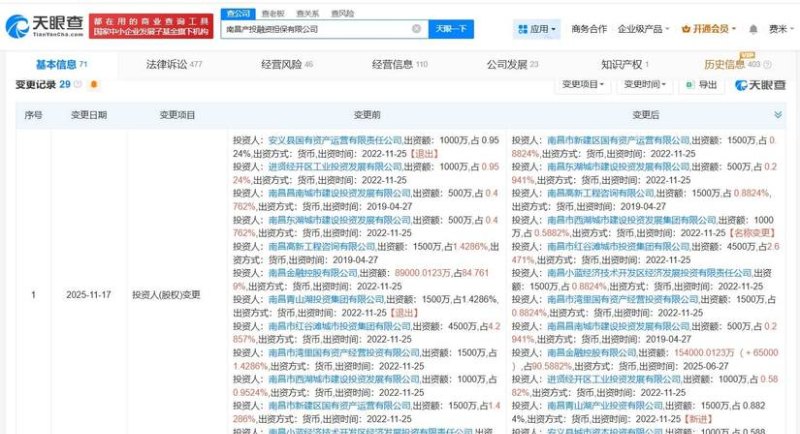
Task: Open 南昌金融控股有限公司 link in 变更前 column
Action: (x=313, y=273)
